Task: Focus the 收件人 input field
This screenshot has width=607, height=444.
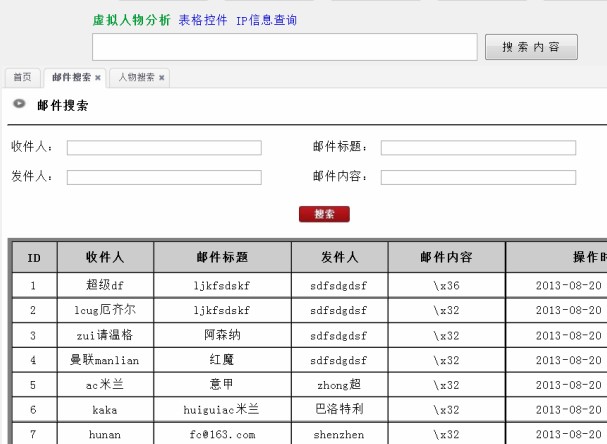Action: (164, 147)
